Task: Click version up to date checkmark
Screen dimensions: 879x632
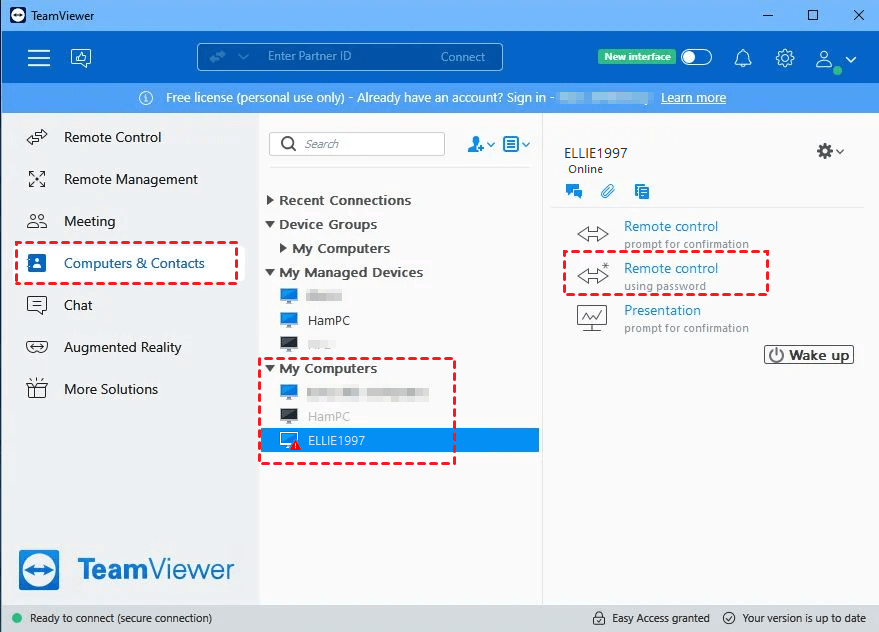Action: 729,618
